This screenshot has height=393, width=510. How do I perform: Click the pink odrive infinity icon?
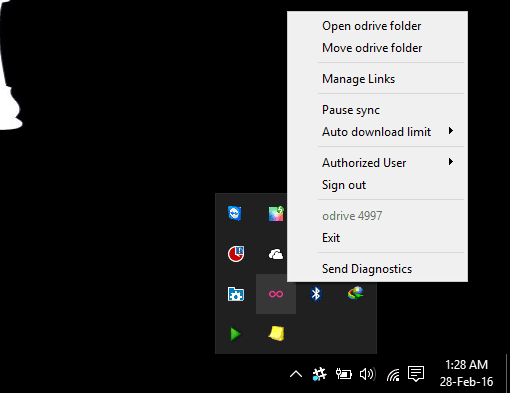click(276, 294)
